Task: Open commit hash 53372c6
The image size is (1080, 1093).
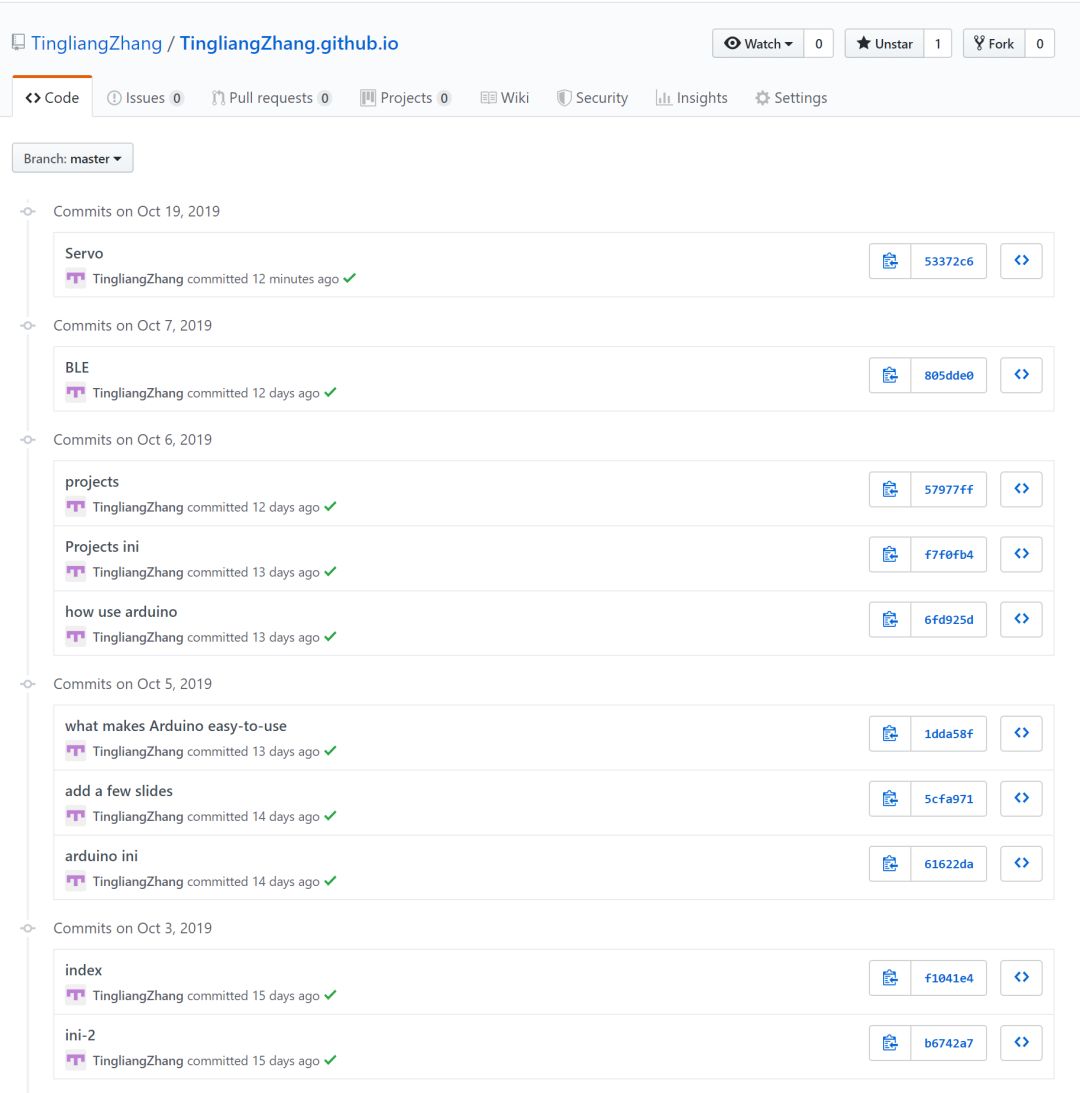Action: click(x=948, y=261)
